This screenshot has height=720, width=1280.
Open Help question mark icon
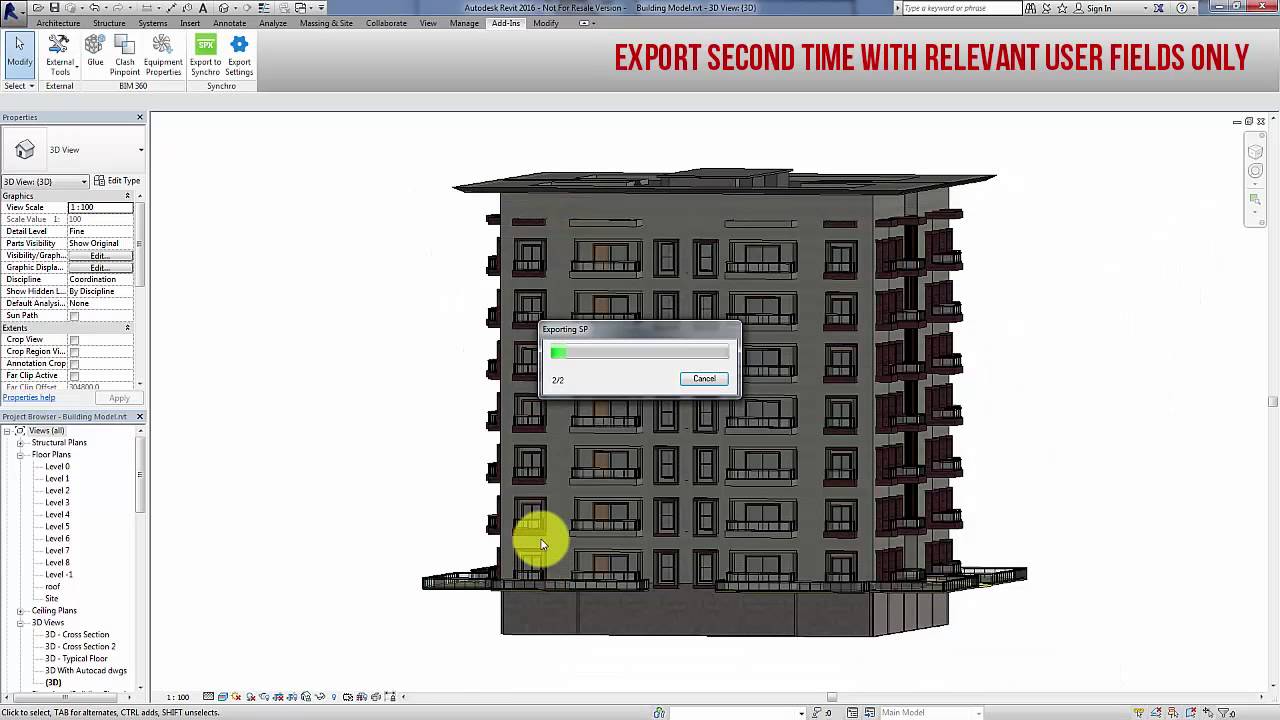coord(1182,8)
